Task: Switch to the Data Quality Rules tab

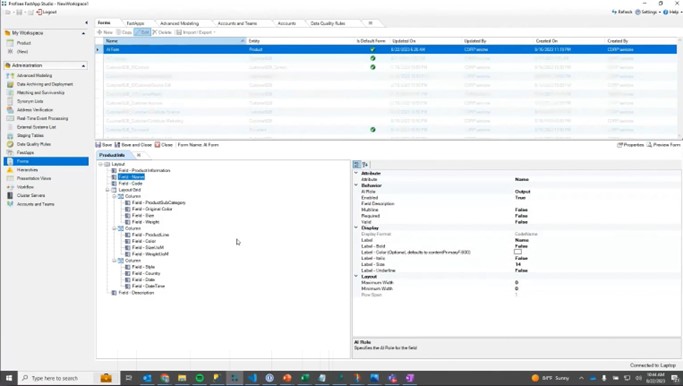Action: tap(328, 23)
